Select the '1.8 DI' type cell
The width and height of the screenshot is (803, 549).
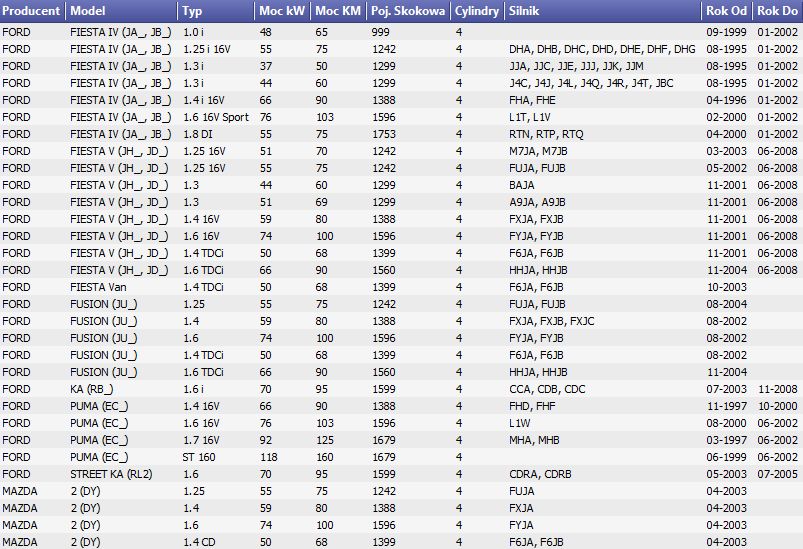[x=198, y=134]
